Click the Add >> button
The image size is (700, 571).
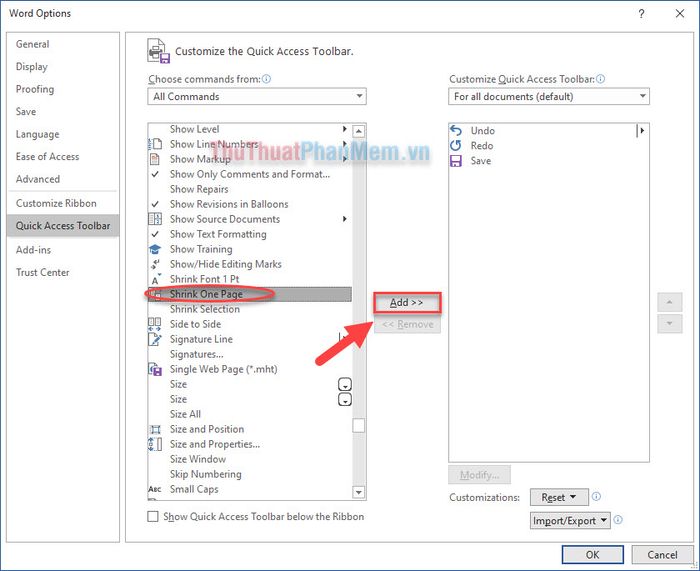pyautogui.click(x=407, y=303)
